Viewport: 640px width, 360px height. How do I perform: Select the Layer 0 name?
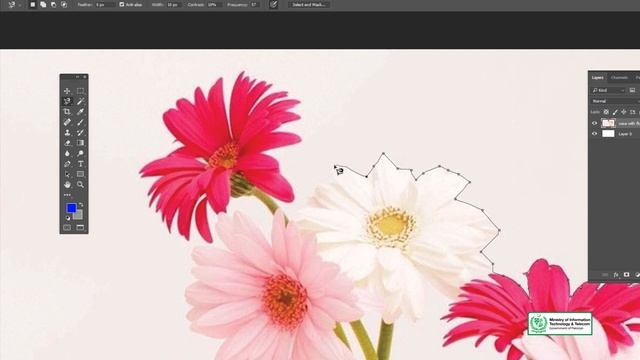624,134
